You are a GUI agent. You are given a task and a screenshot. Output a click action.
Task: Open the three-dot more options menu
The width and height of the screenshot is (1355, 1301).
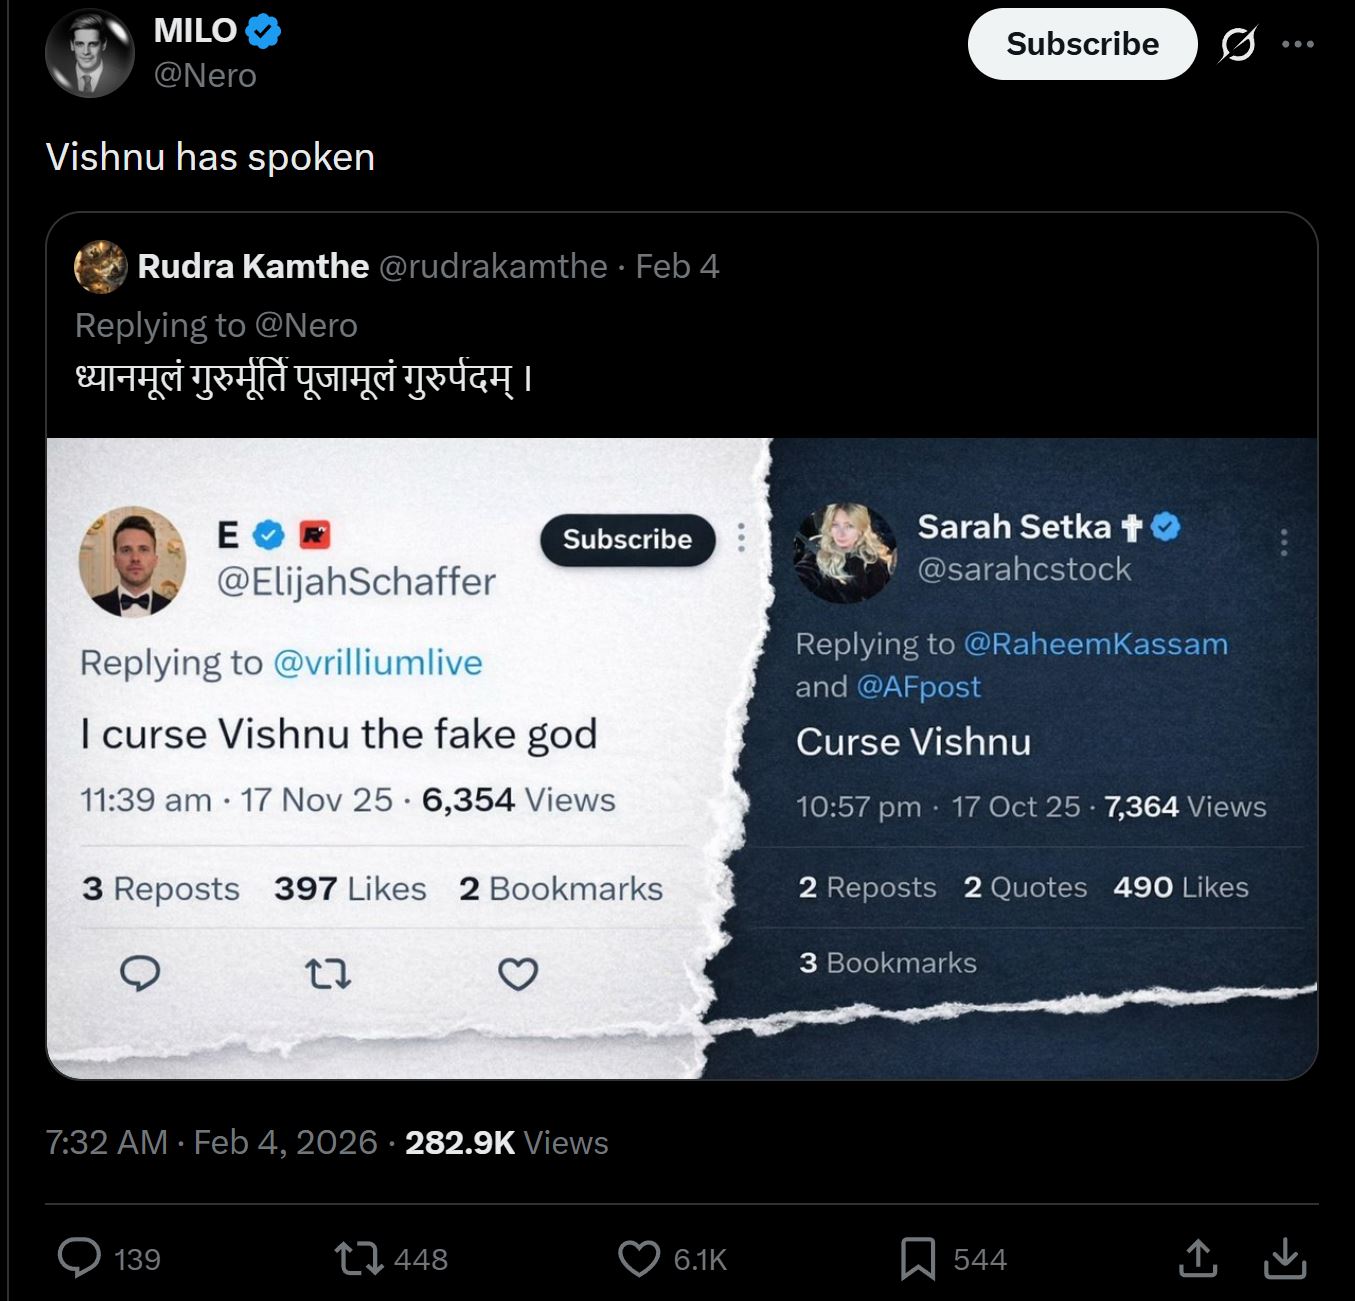point(1297,44)
